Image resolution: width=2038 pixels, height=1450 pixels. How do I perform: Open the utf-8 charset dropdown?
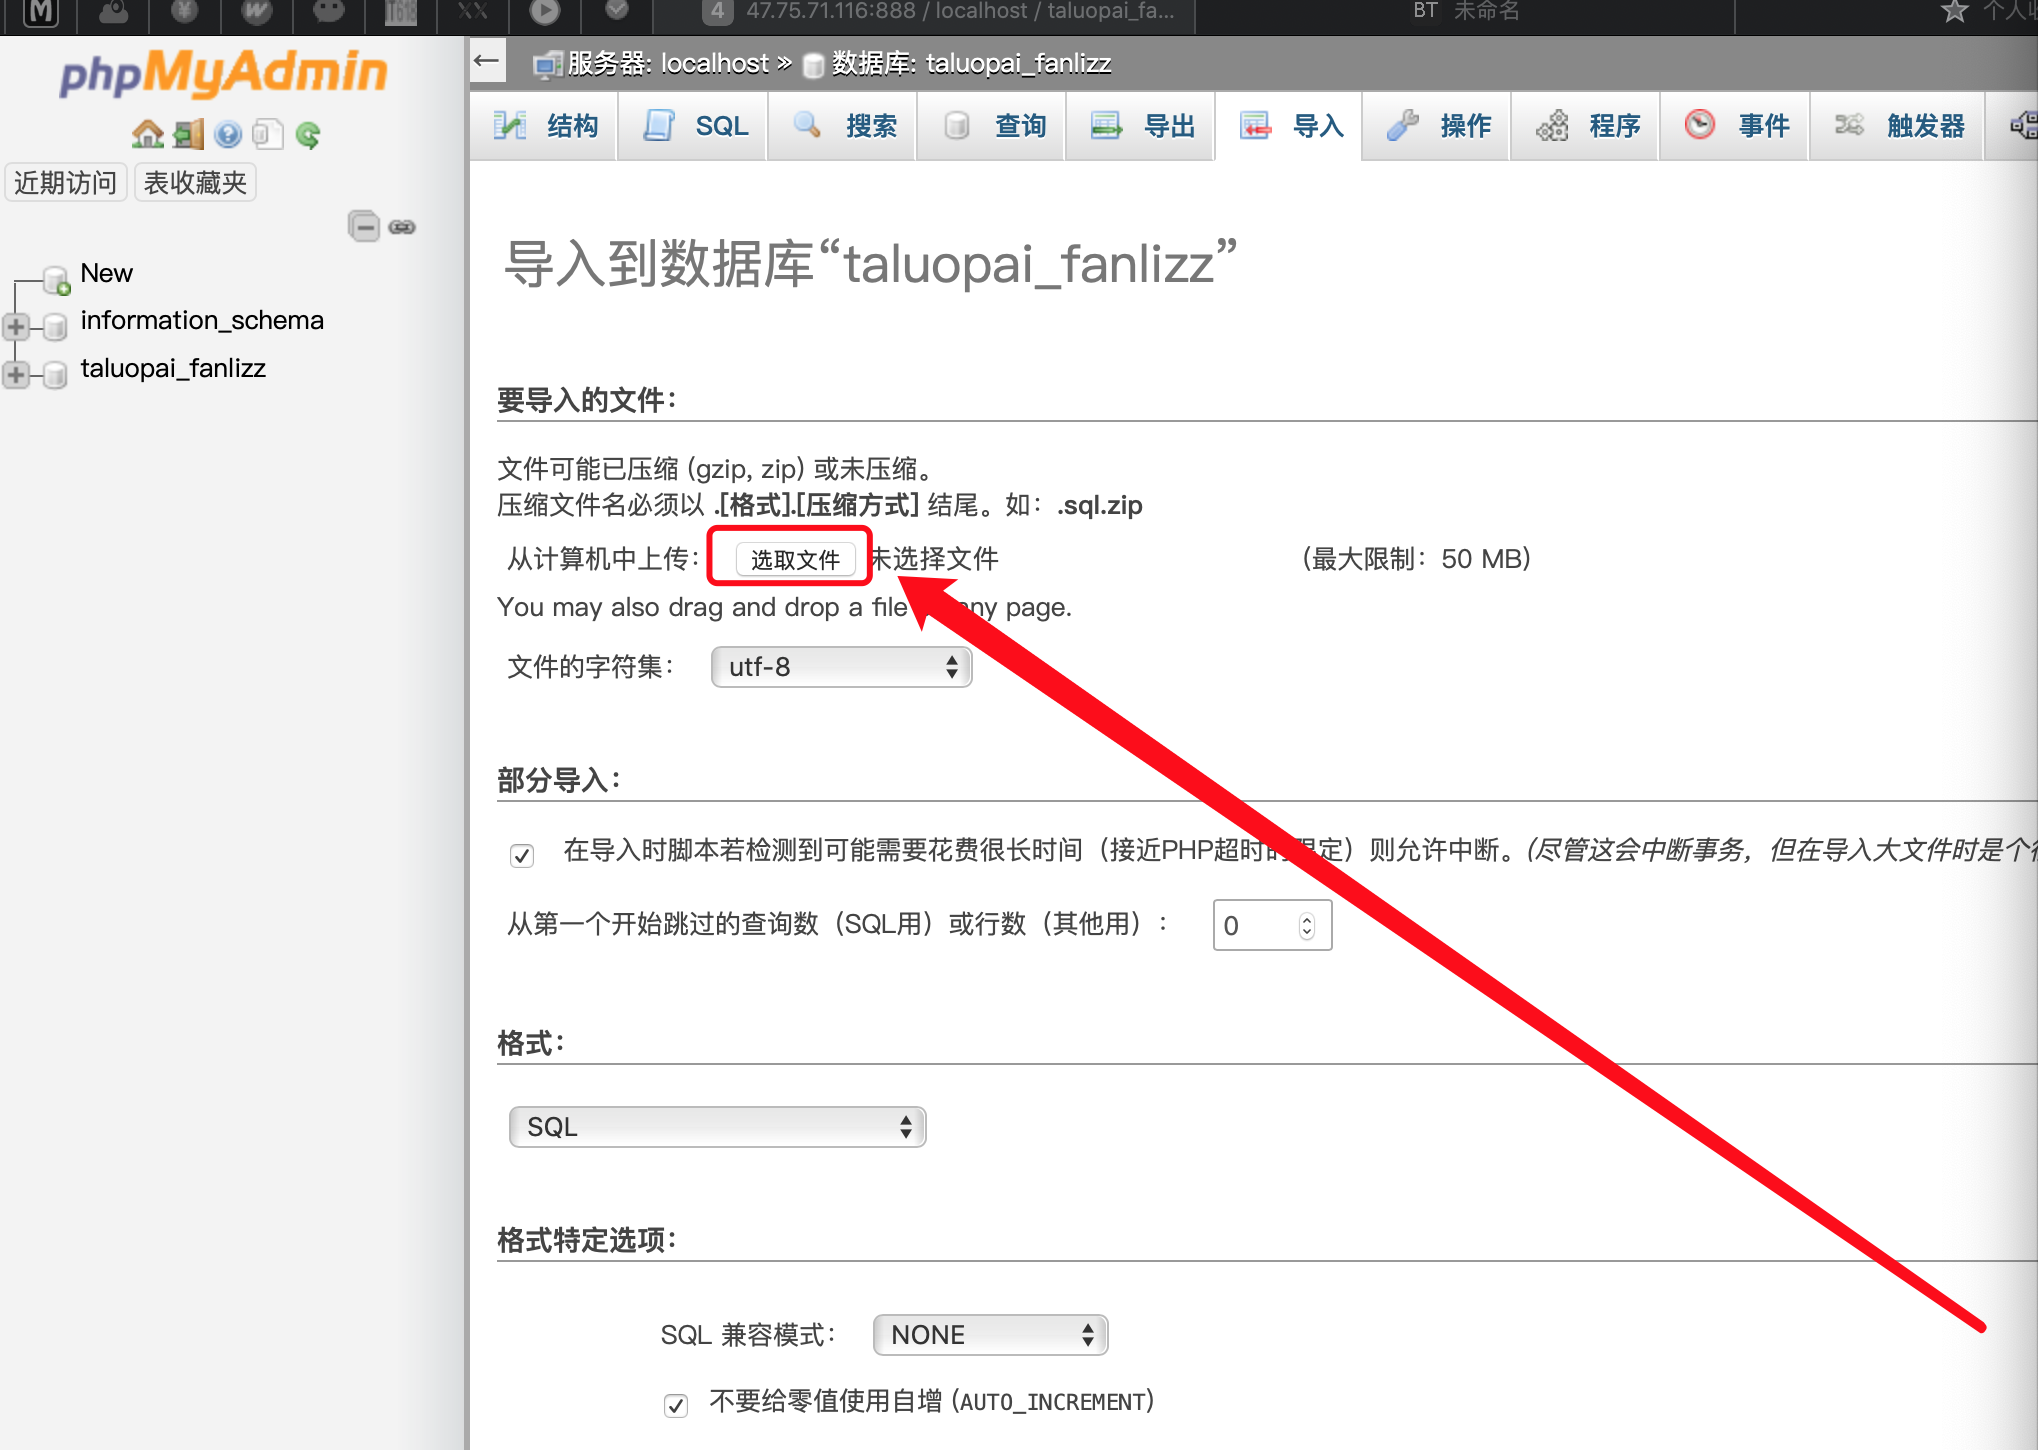point(841,667)
